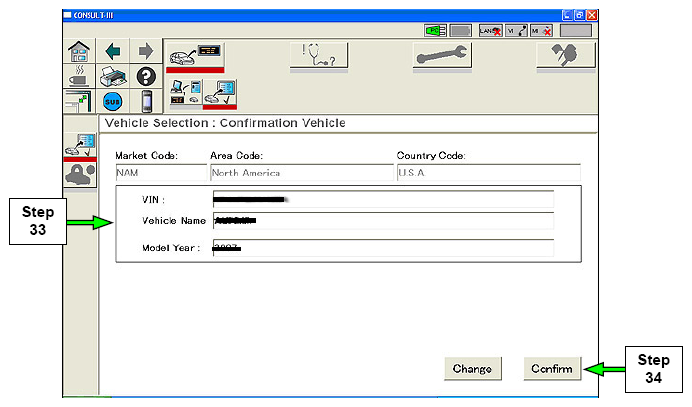Viewport: 692px width, 407px height.
Task: Open the wrench repair tab
Action: [x=442, y=56]
